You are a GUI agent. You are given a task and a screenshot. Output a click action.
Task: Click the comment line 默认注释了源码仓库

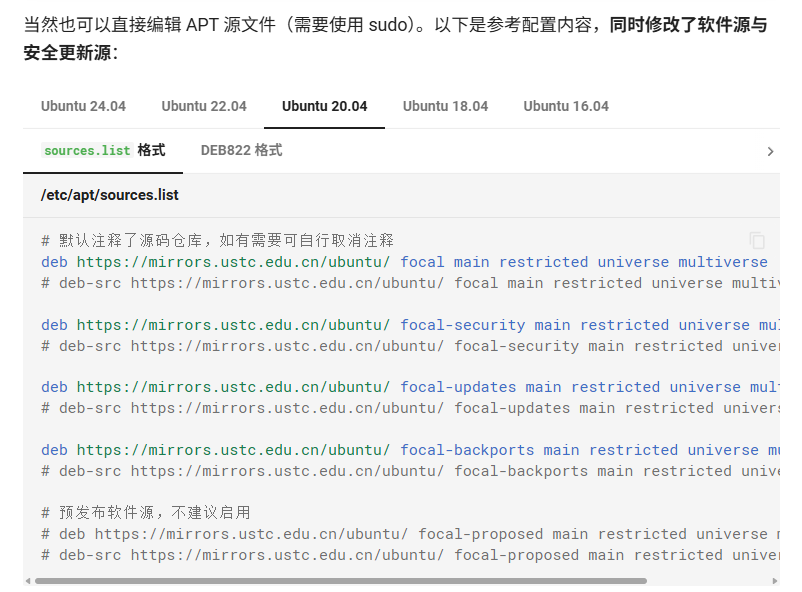(218, 240)
